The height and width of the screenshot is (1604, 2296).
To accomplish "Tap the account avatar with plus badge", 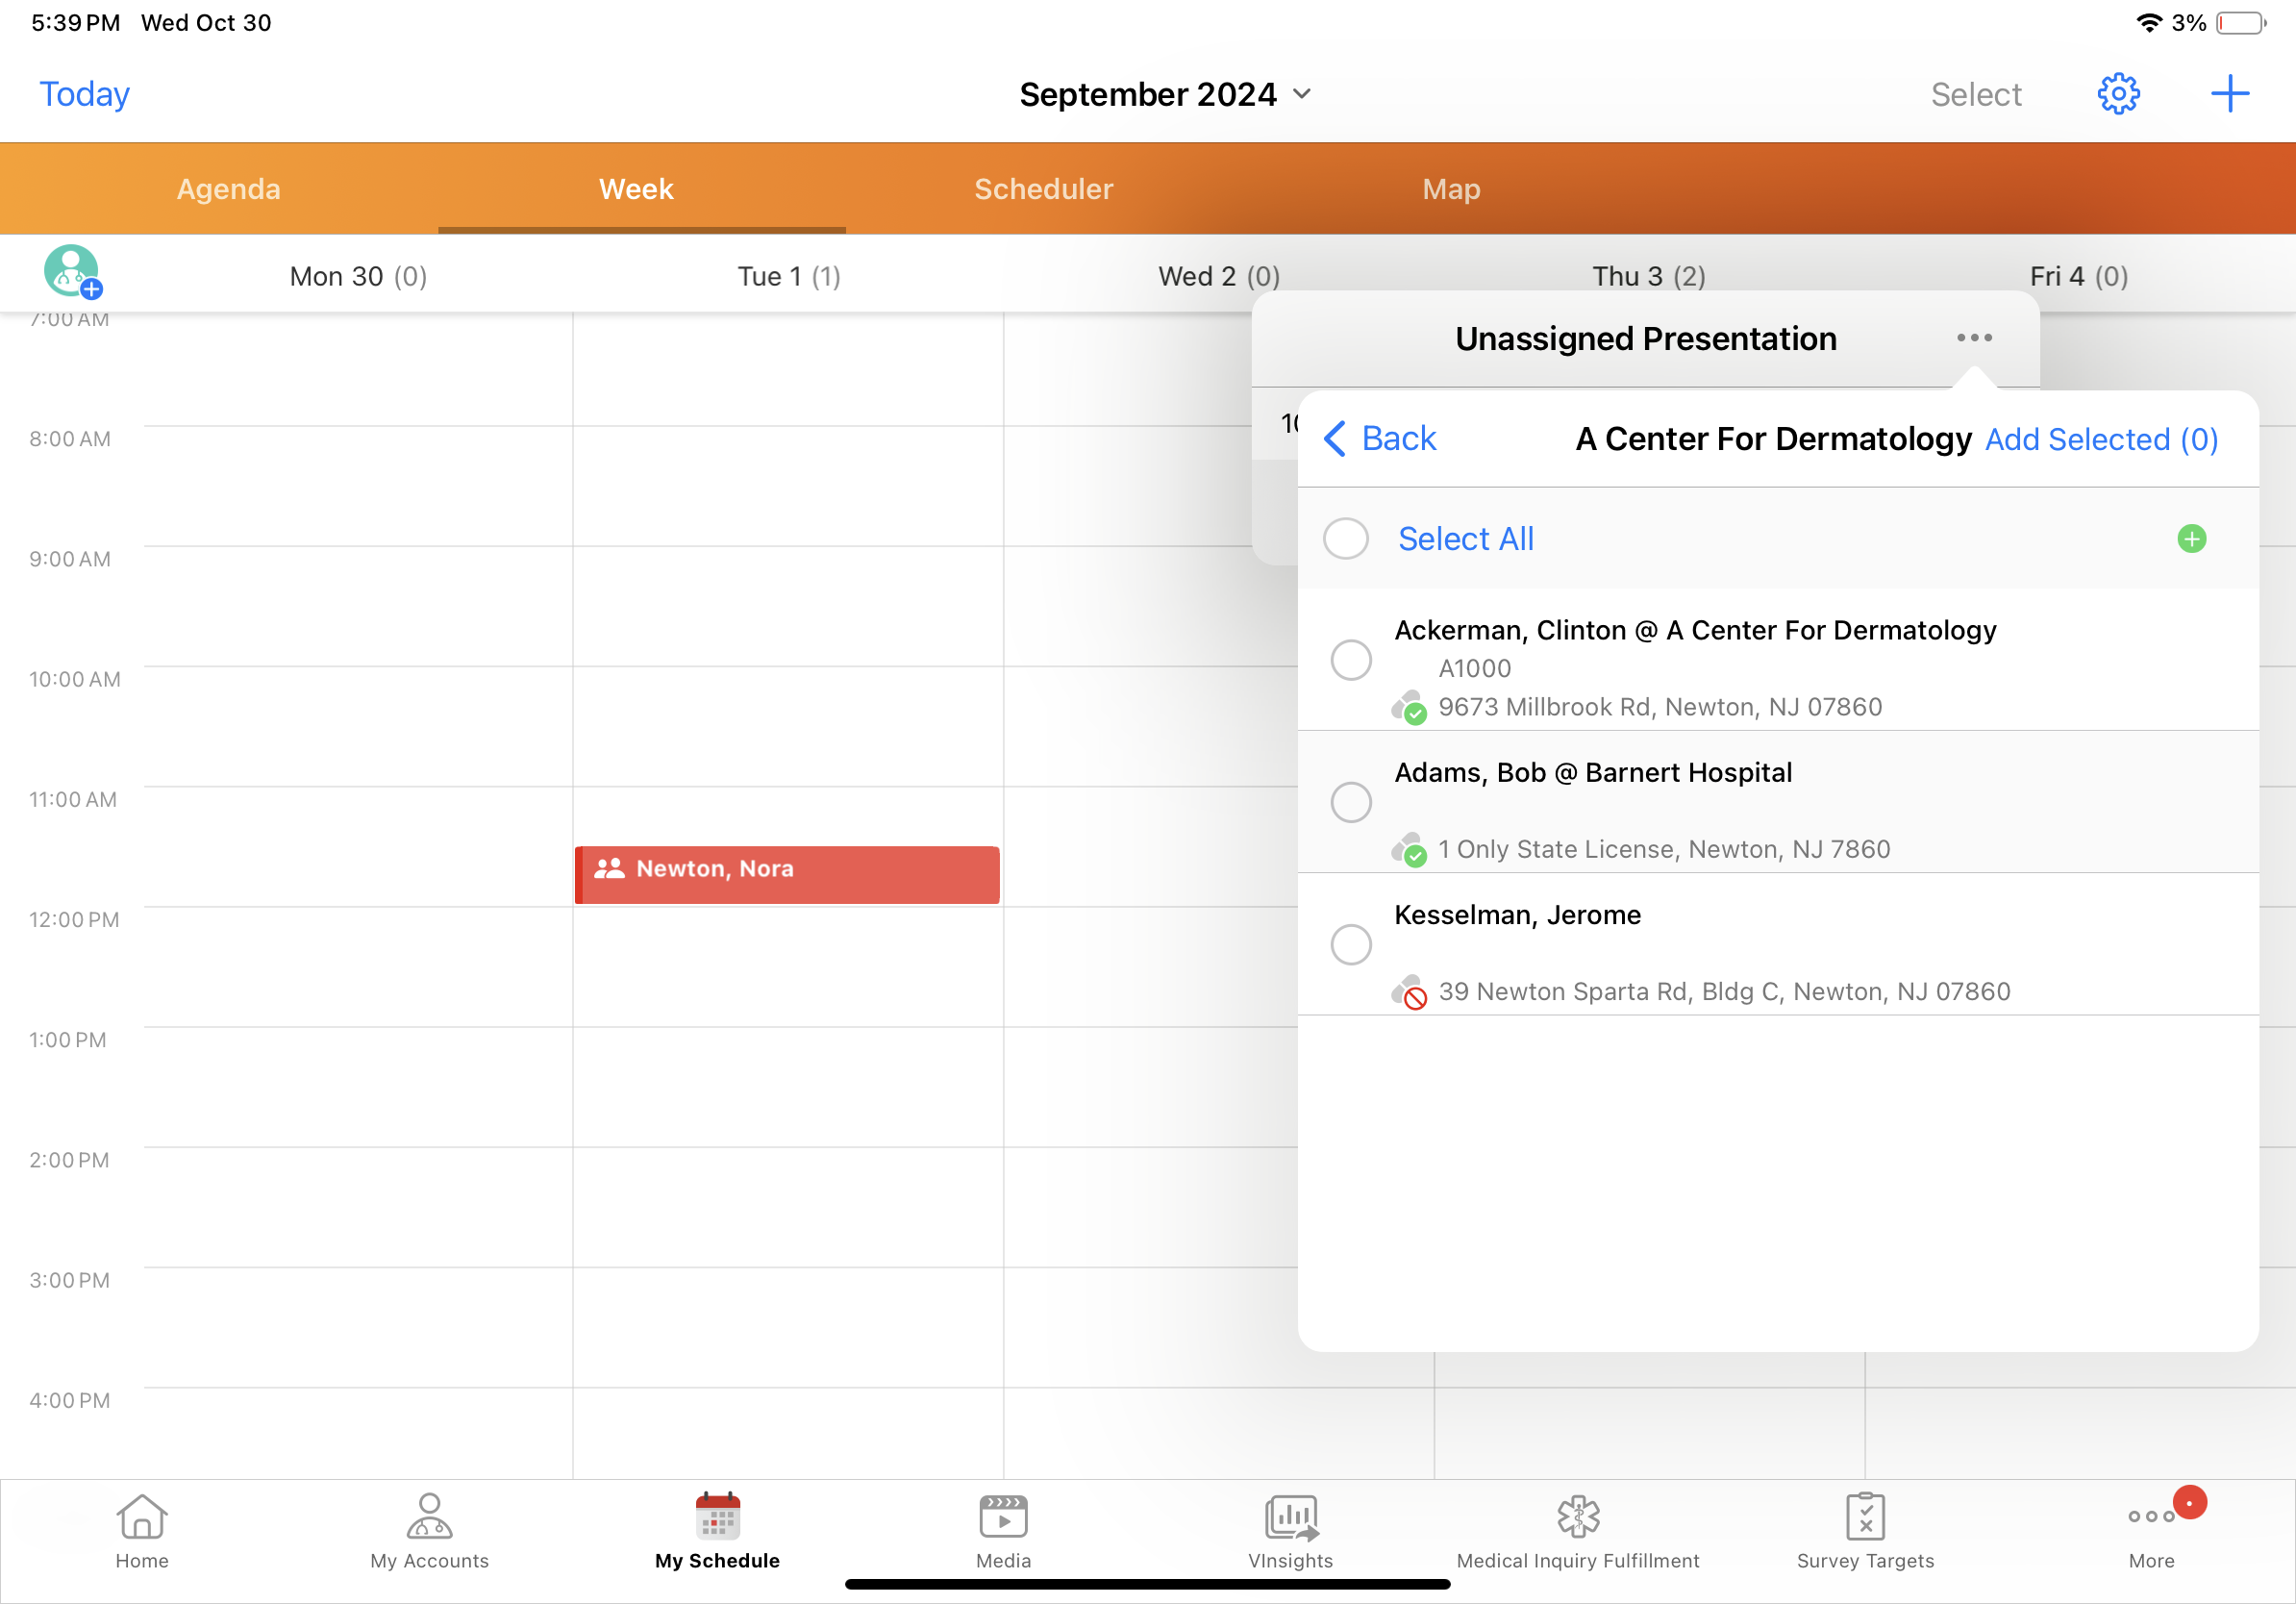I will (72, 272).
